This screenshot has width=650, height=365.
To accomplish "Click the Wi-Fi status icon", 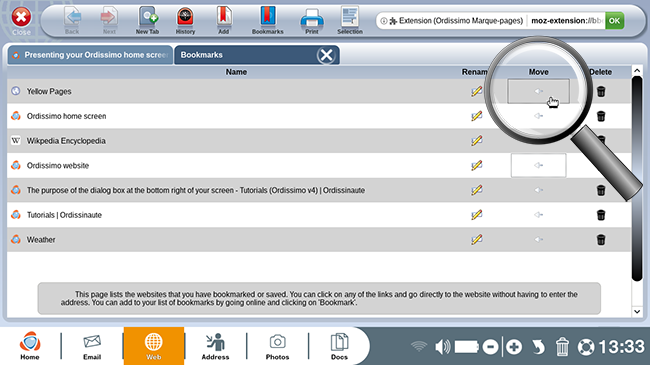I will (419, 346).
